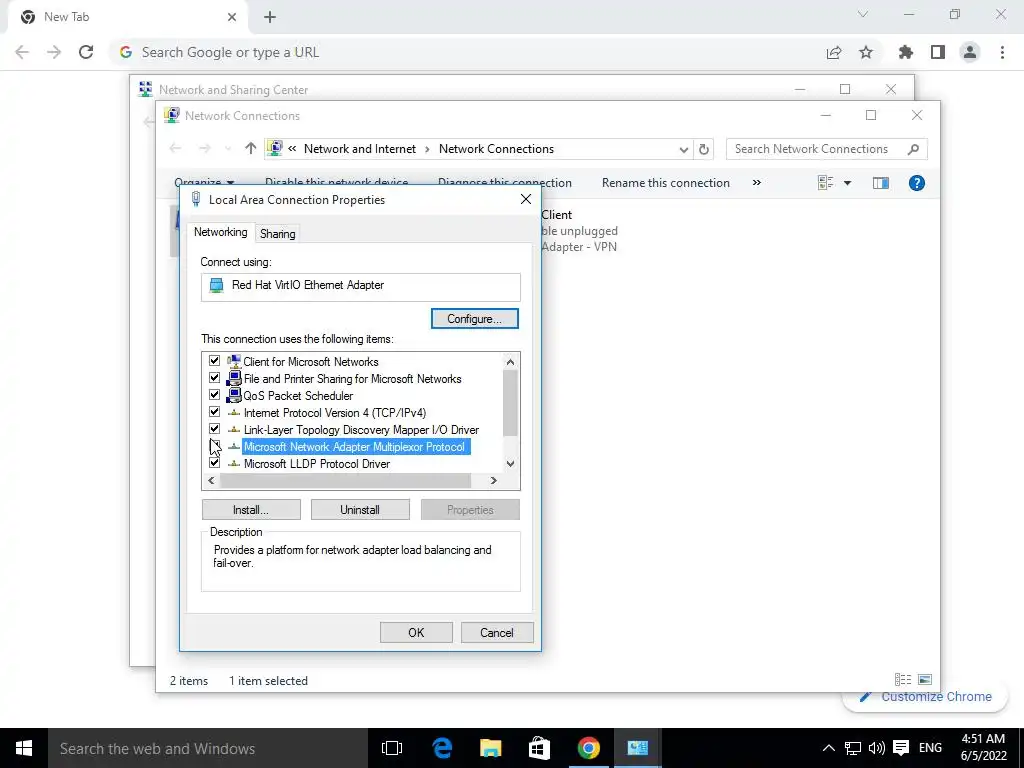Check Microsoft Network Adapter Multiplexor Protocol
Viewport: 1024px width, 768px height.
tap(214, 445)
